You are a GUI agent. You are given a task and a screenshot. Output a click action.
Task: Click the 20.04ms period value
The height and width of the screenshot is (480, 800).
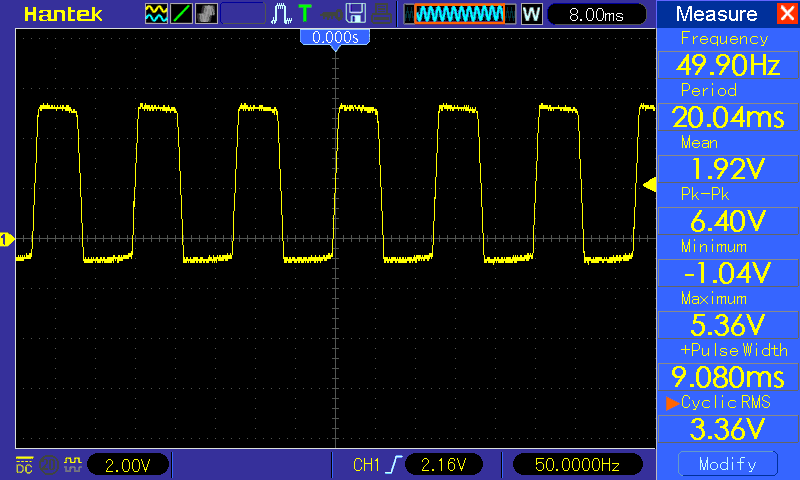point(728,117)
